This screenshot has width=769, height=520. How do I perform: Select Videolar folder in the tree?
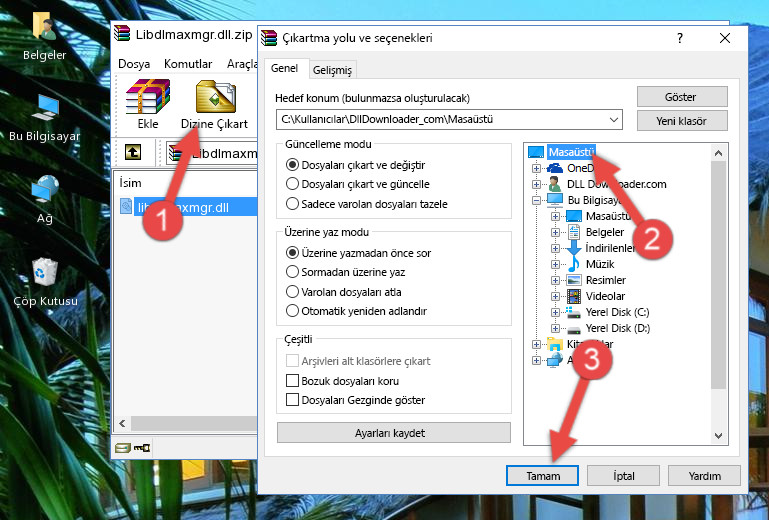point(605,296)
